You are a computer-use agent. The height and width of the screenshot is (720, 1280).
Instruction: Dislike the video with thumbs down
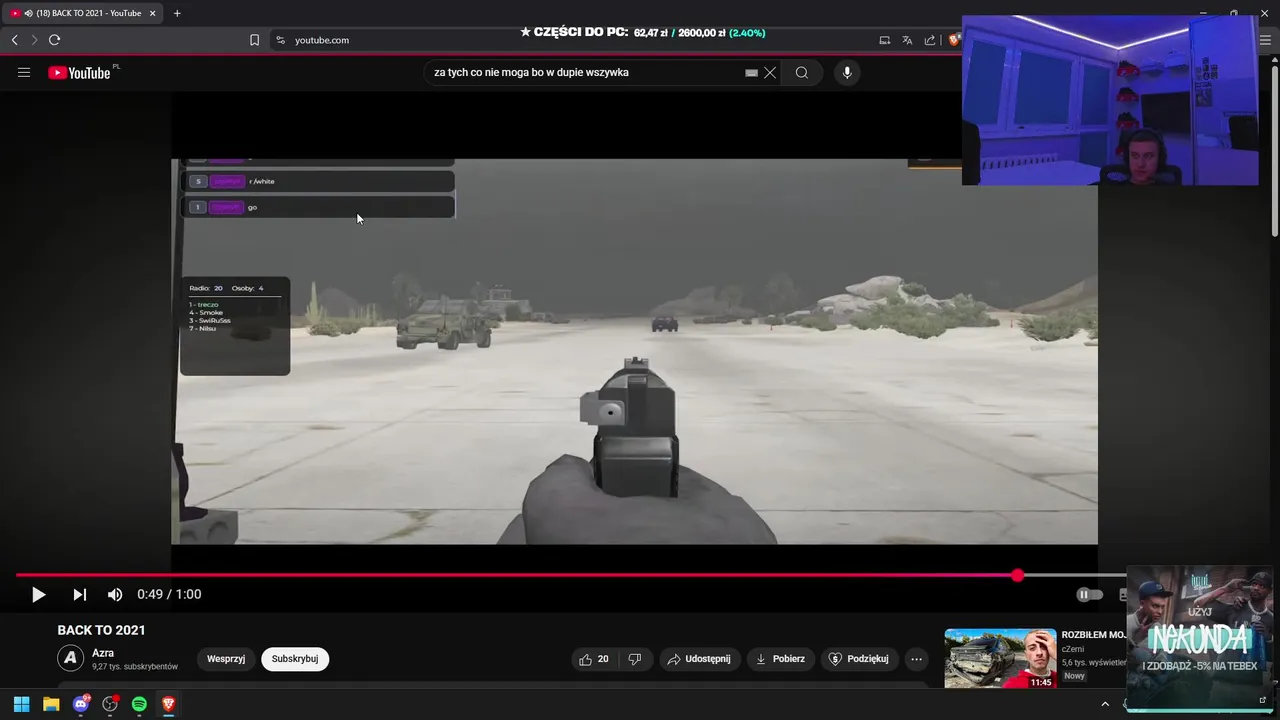(x=634, y=659)
